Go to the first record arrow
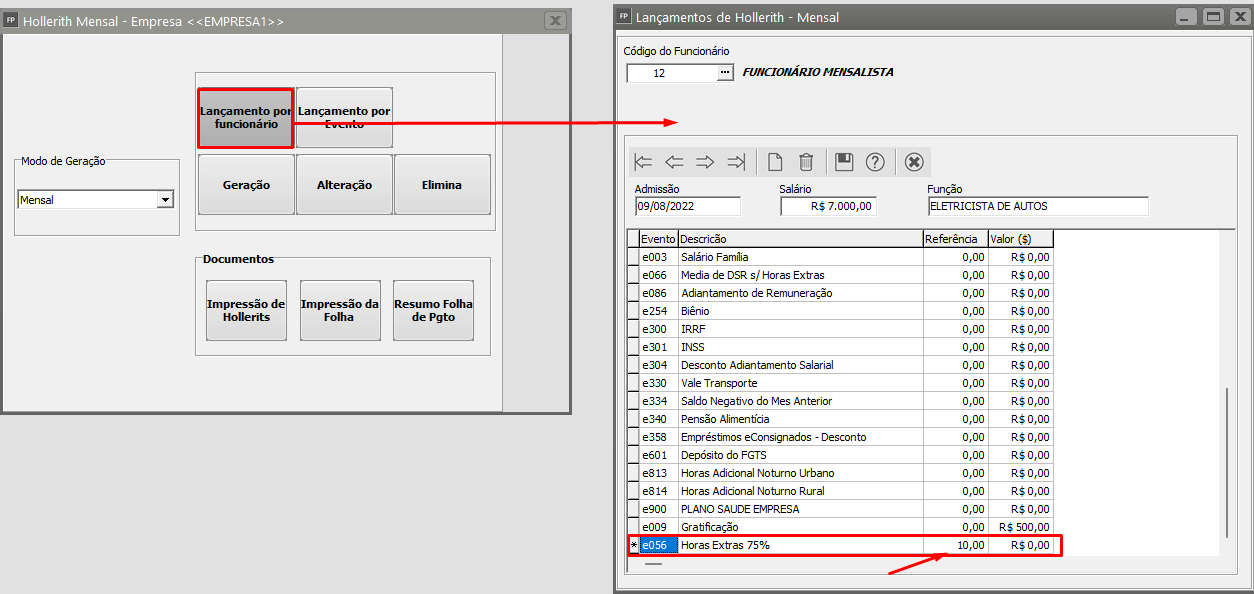Image resolution: width=1254 pixels, height=594 pixels. pos(644,162)
